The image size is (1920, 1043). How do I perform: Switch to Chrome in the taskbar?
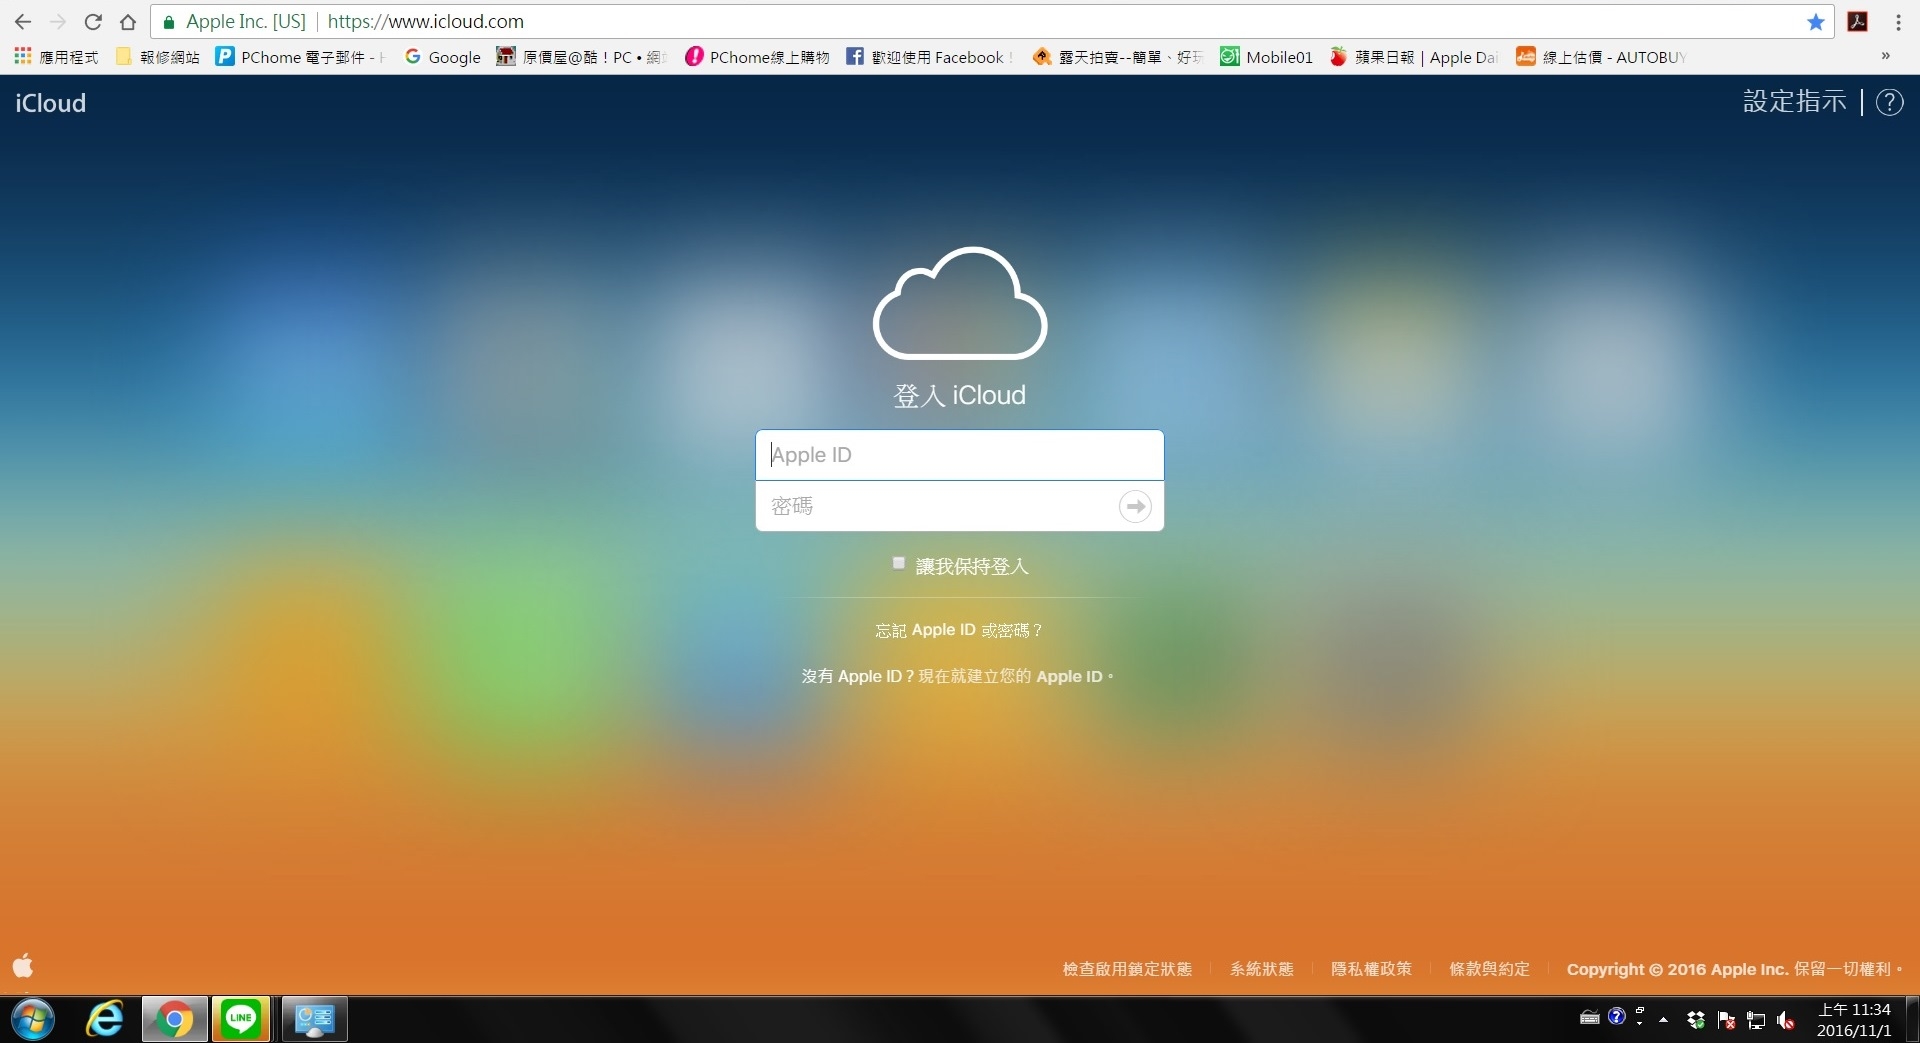pos(175,1020)
